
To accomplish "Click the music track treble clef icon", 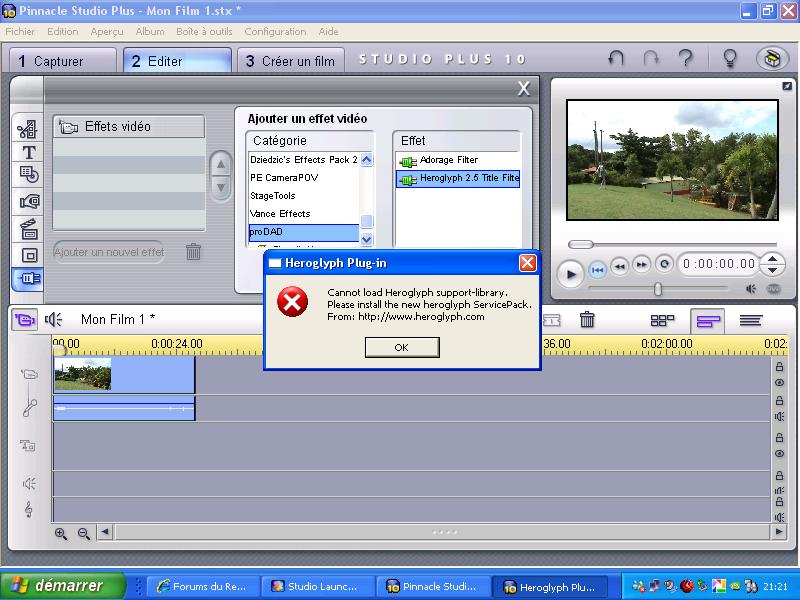I will click(29, 509).
